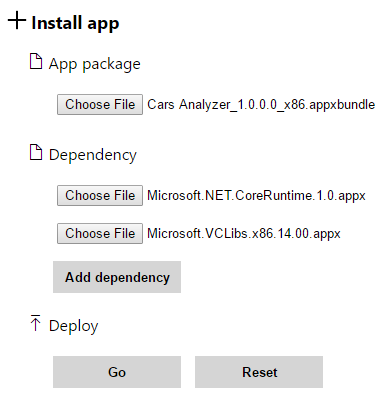Choose File for the Cars Analyzer app package
The image size is (392, 403).
pos(100,104)
